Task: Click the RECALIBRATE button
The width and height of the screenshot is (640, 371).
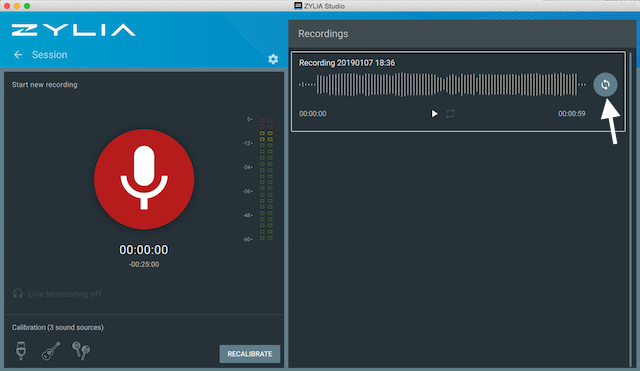Action: (250, 354)
